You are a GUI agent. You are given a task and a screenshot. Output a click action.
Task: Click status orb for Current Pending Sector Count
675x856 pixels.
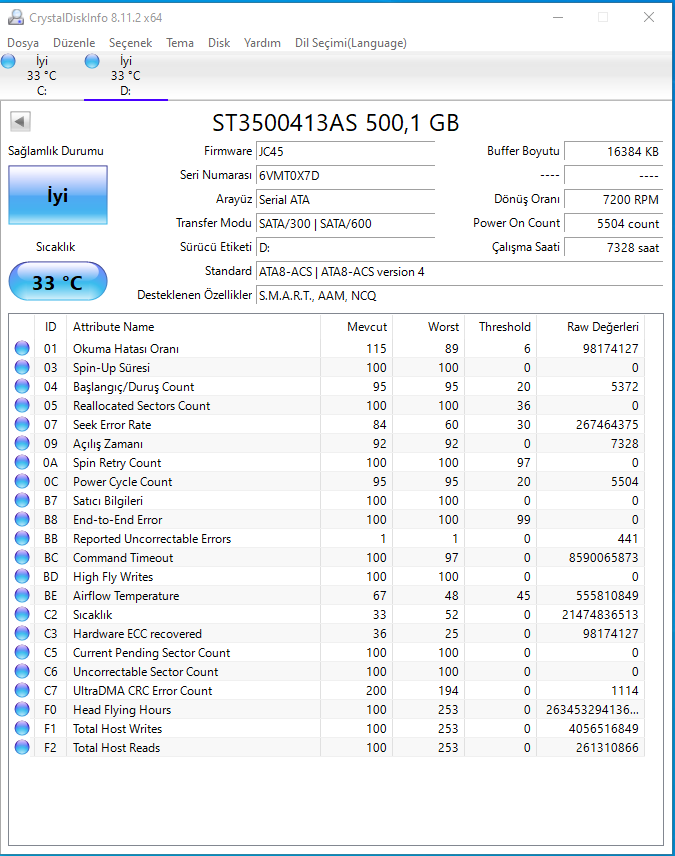coord(22,652)
